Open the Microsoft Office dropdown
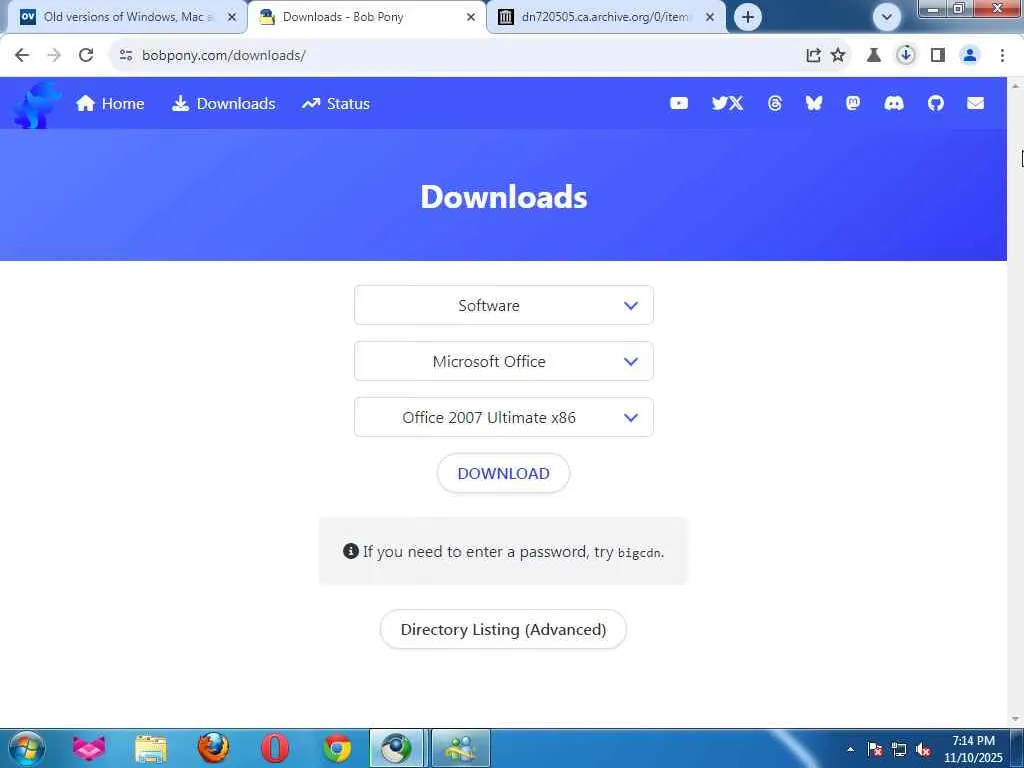 [504, 361]
